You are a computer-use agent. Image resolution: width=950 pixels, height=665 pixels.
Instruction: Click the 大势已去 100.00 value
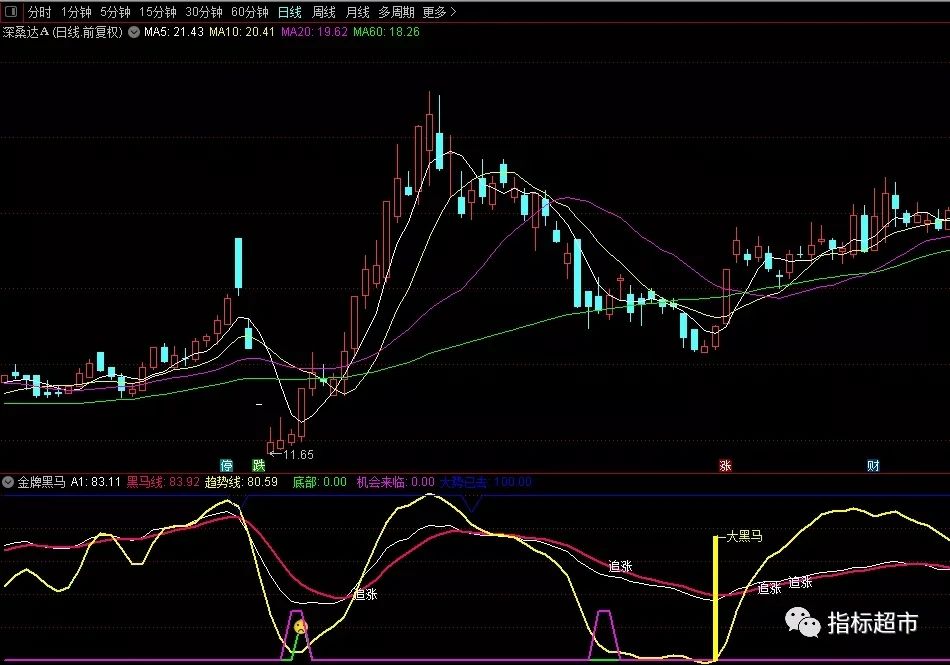(x=486, y=483)
